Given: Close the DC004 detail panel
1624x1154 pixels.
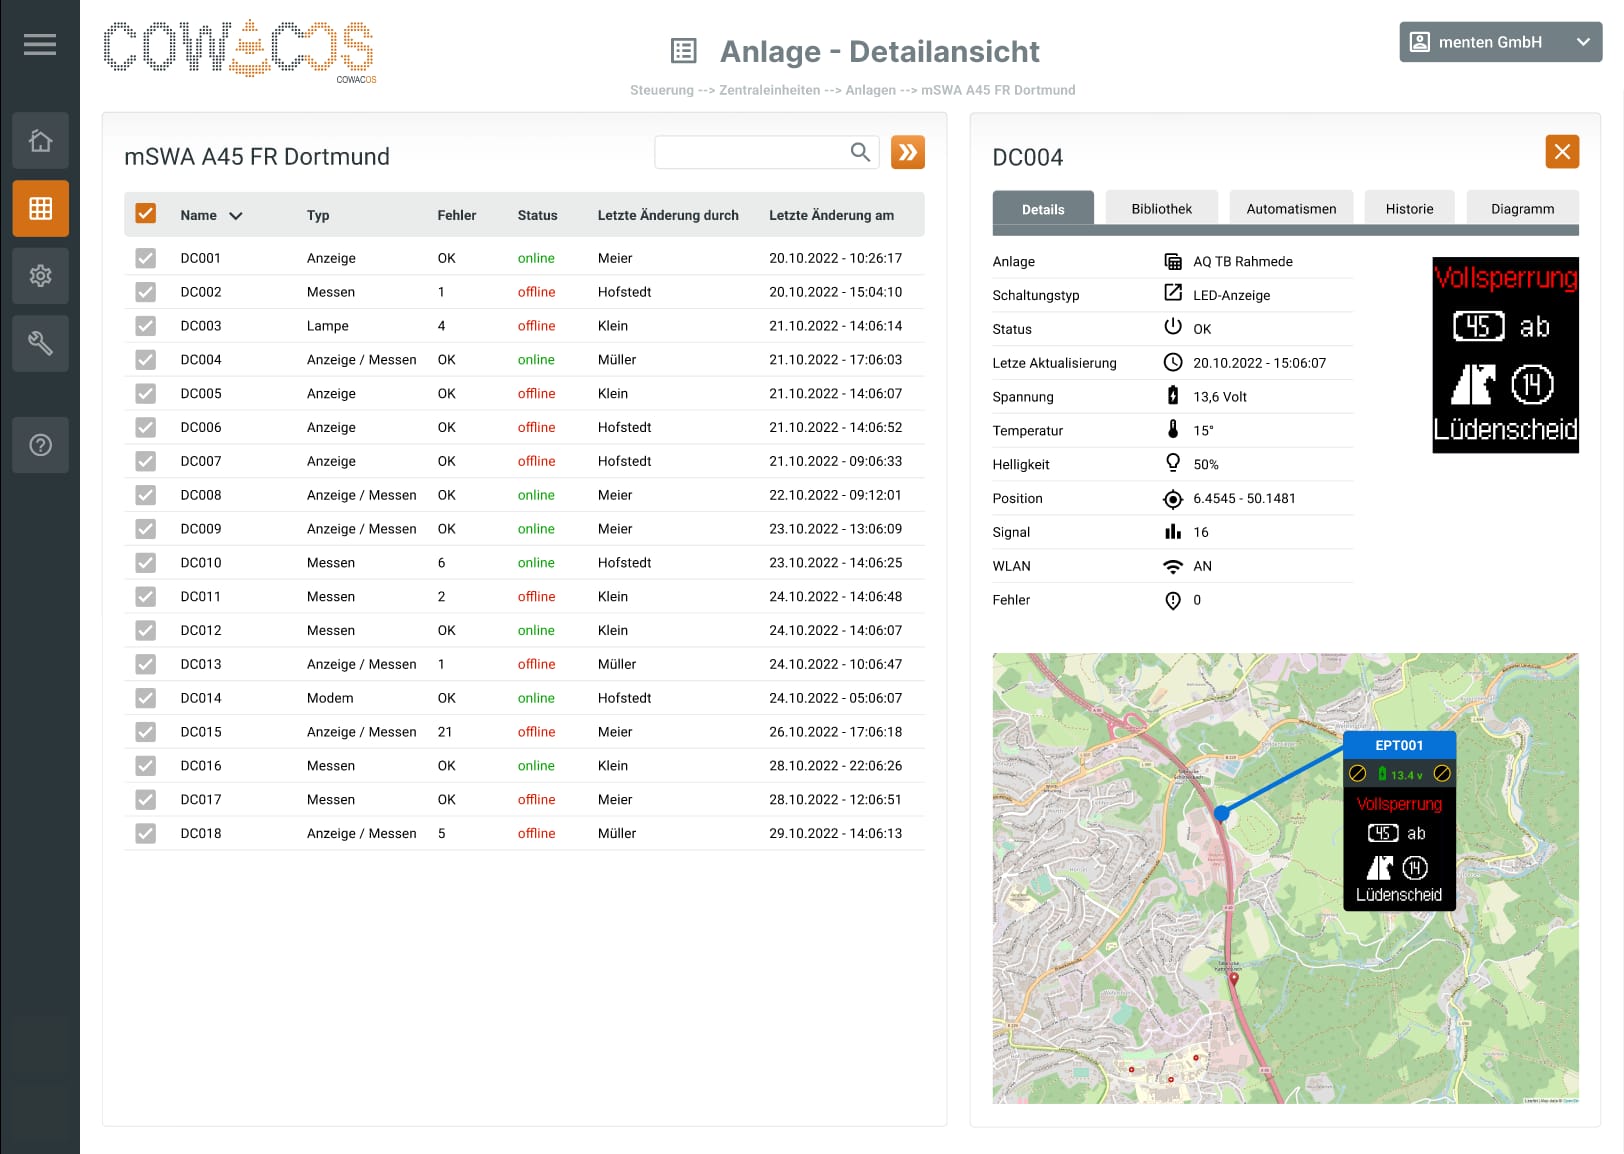Looking at the screenshot, I should click(x=1562, y=152).
